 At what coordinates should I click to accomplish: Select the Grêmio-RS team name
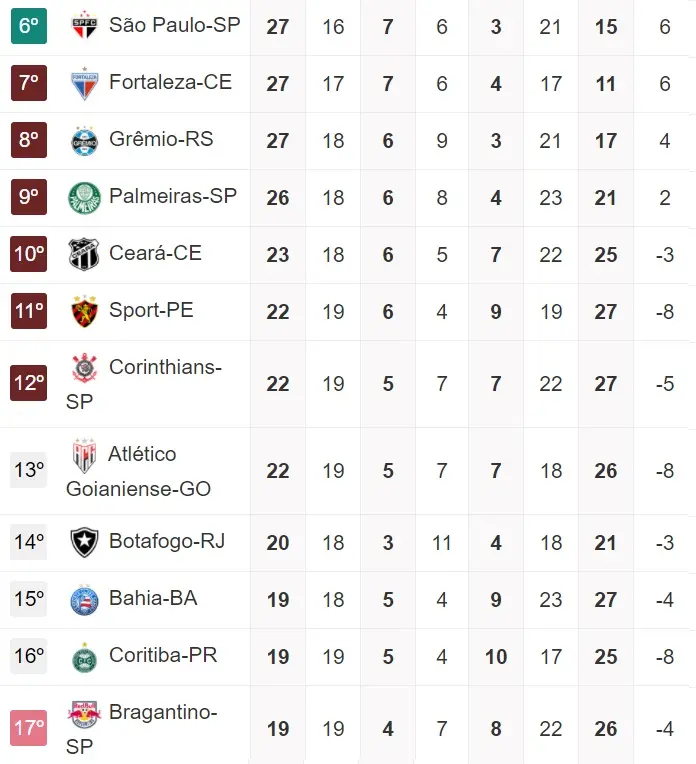[161, 140]
